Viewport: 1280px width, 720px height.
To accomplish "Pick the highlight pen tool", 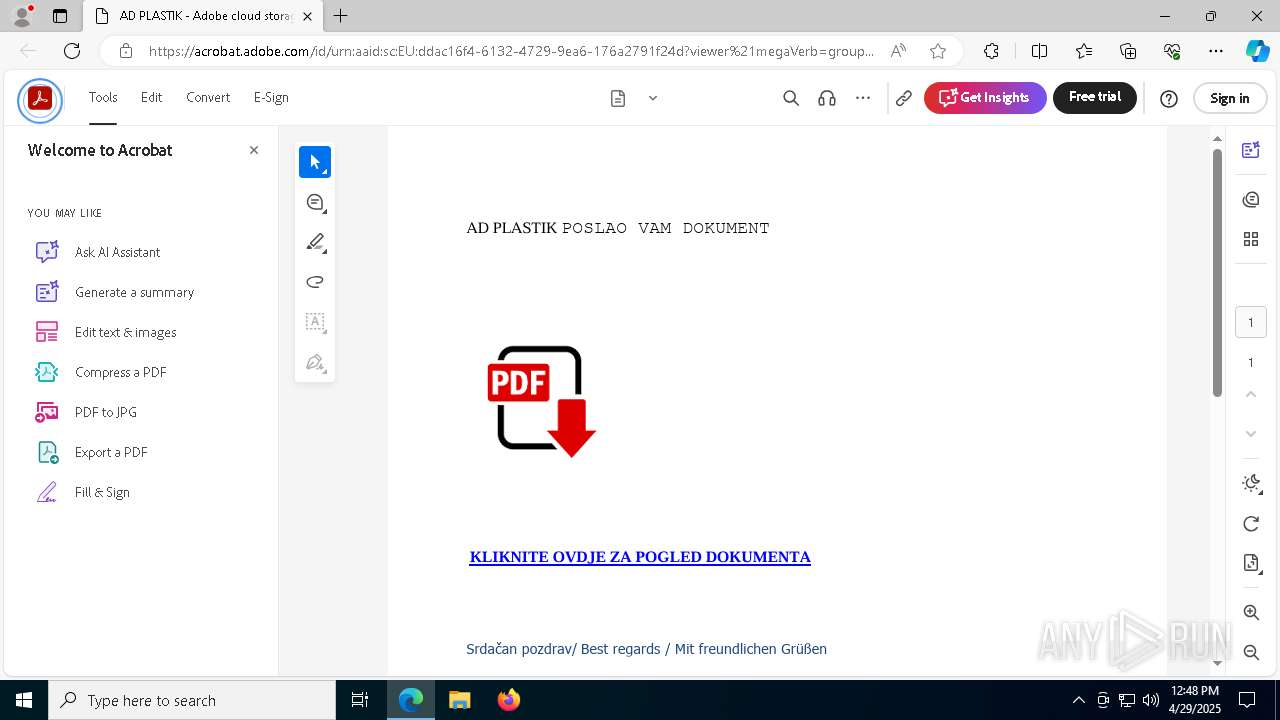I will pos(315,242).
